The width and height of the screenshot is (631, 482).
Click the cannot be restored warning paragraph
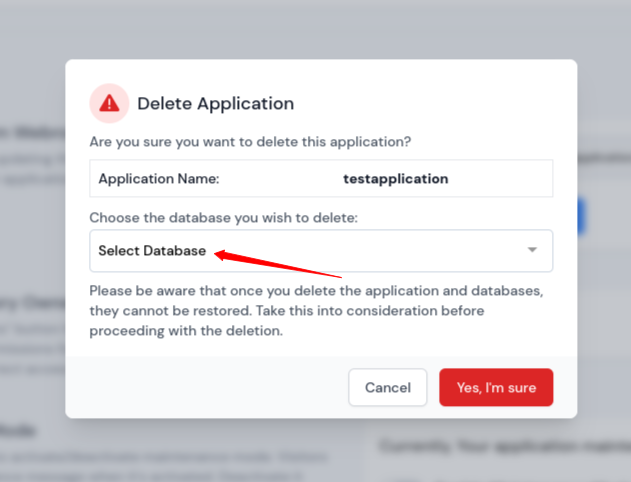tap(315, 311)
